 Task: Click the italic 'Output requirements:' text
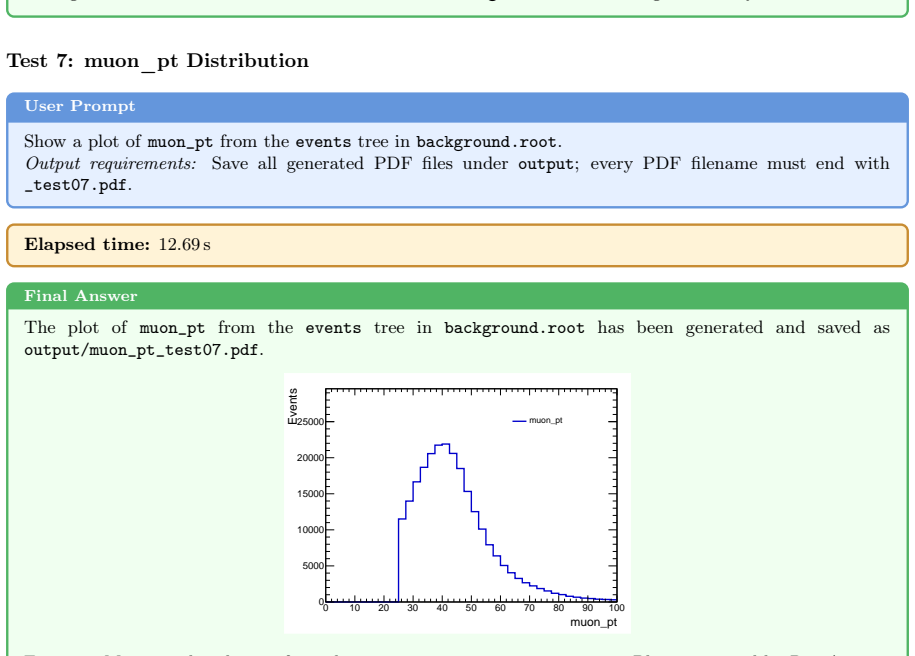[111, 164]
